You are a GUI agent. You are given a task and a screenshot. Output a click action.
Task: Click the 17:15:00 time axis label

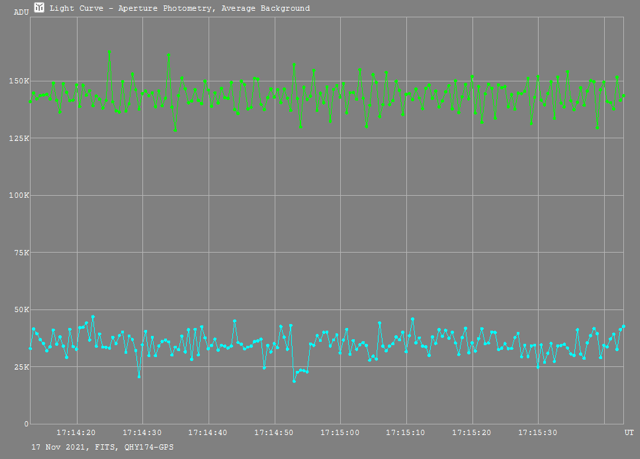pos(340,432)
